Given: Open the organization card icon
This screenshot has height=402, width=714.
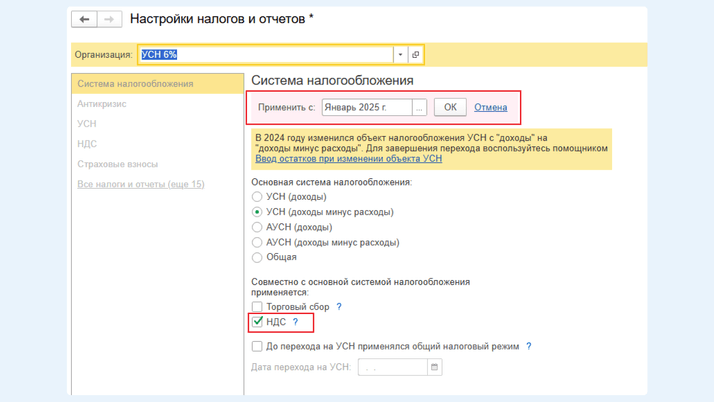Looking at the screenshot, I should pos(416,55).
